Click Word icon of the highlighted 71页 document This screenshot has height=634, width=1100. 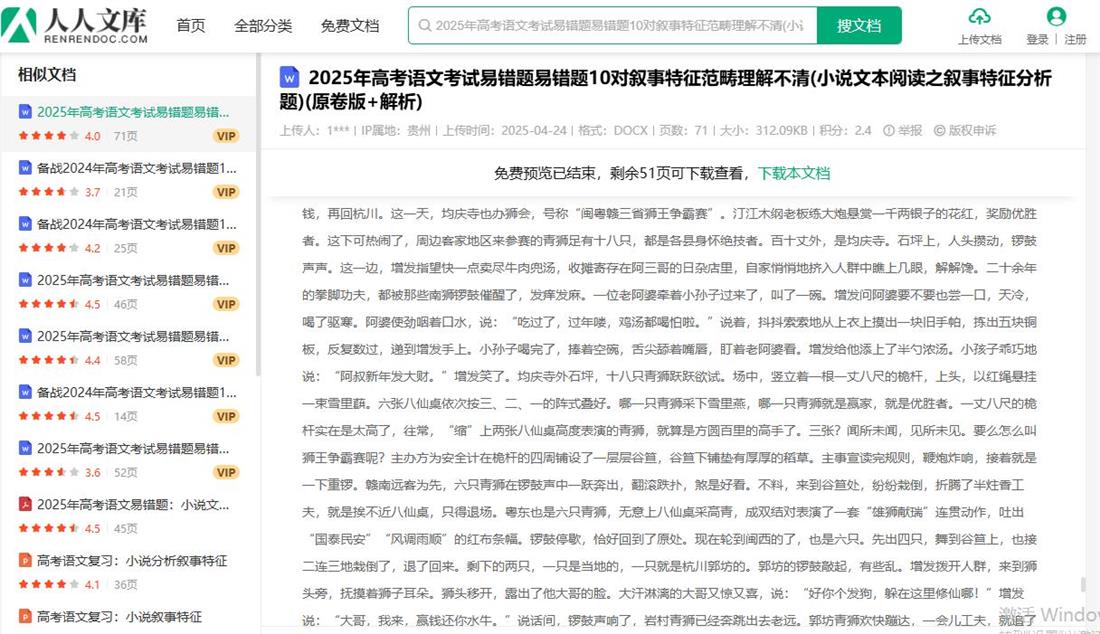click(x=25, y=112)
